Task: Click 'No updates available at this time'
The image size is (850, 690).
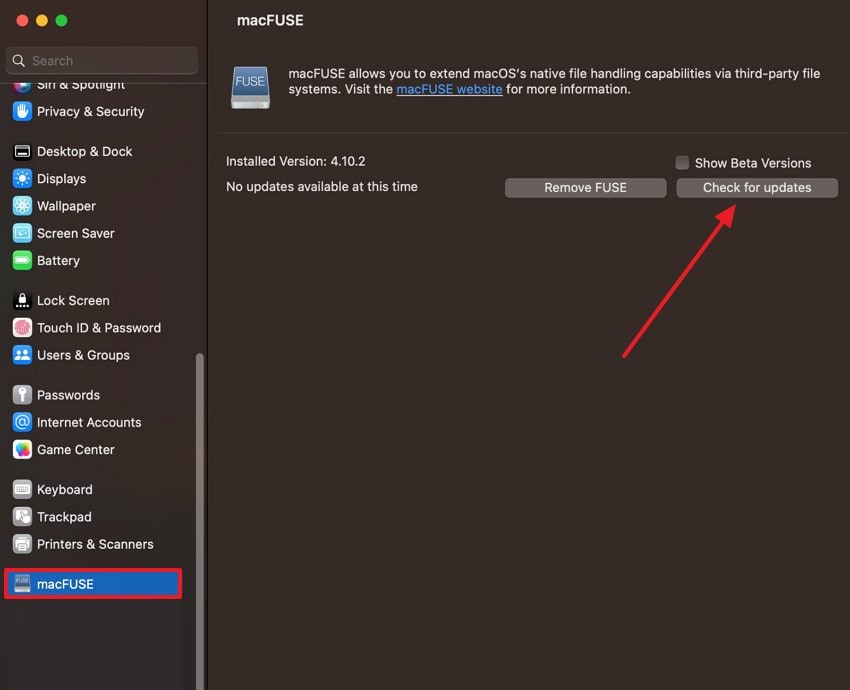Action: point(322,187)
